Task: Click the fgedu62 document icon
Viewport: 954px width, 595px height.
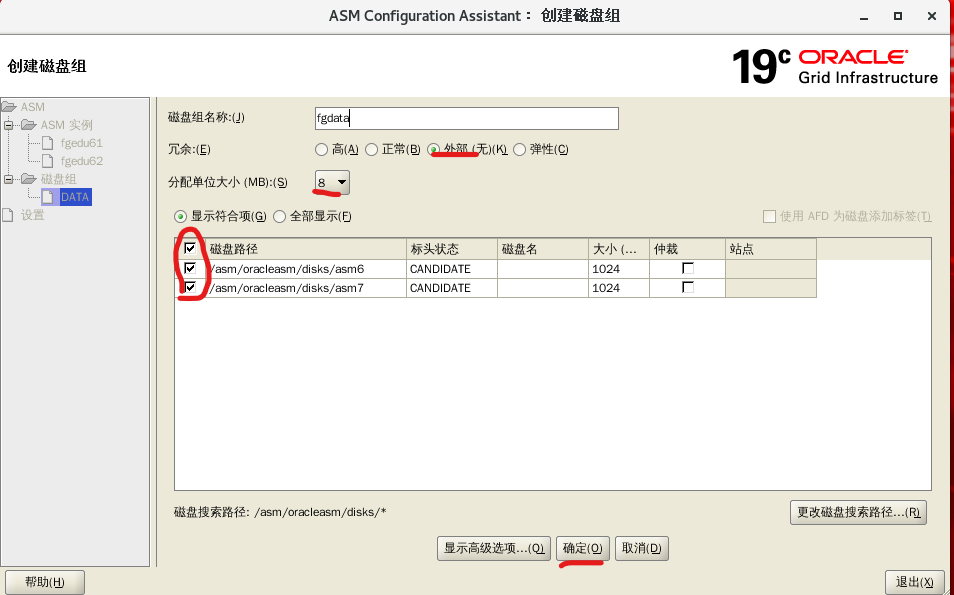Action: coord(48,161)
